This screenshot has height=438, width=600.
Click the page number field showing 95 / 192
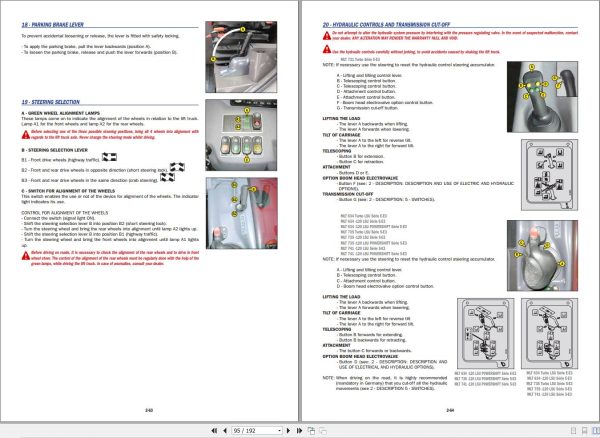tap(257, 431)
